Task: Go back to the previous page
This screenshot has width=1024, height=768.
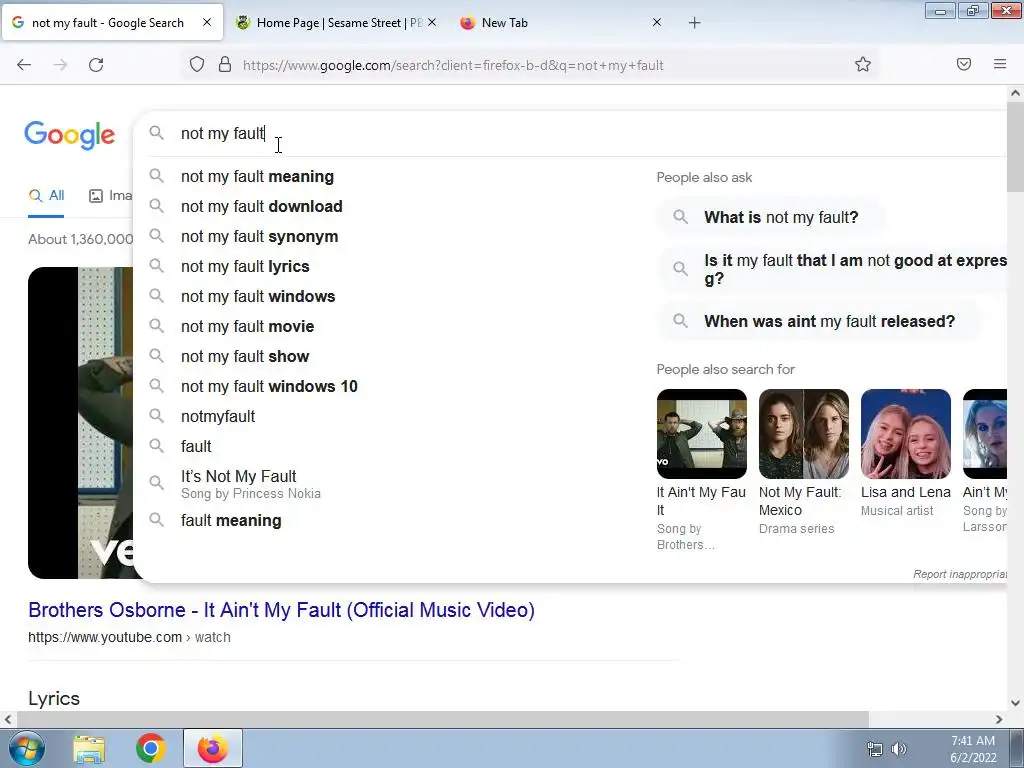Action: pyautogui.click(x=24, y=65)
